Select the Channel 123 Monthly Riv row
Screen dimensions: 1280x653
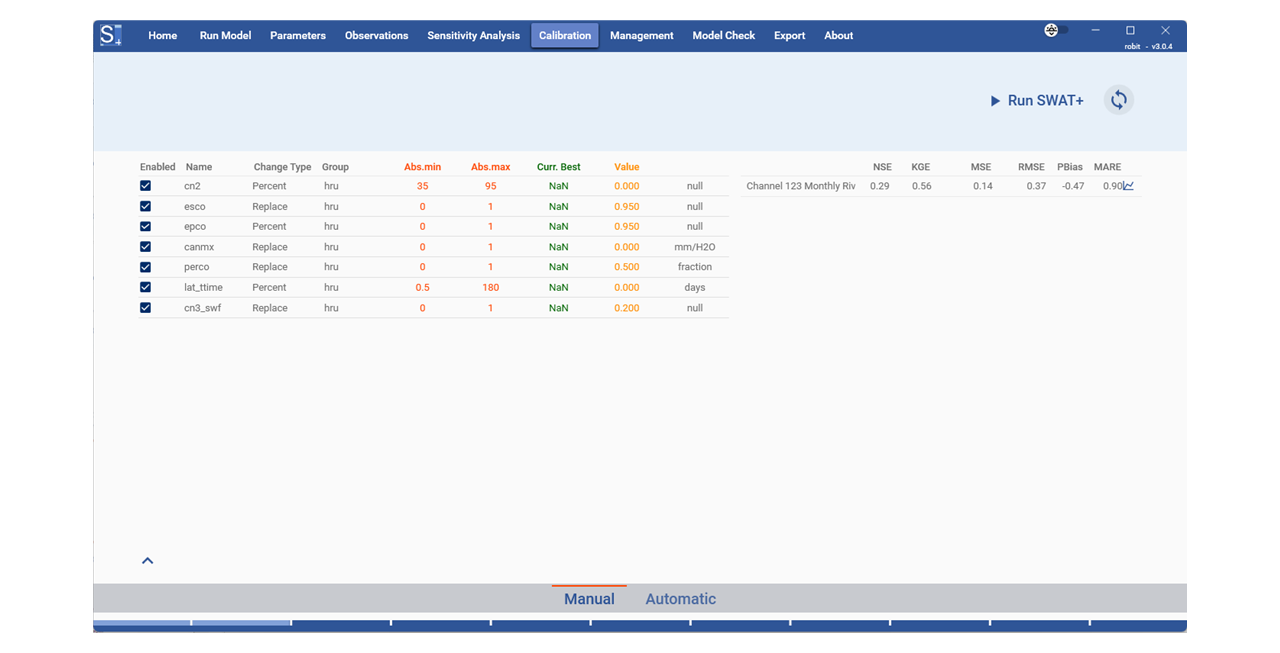pos(800,186)
